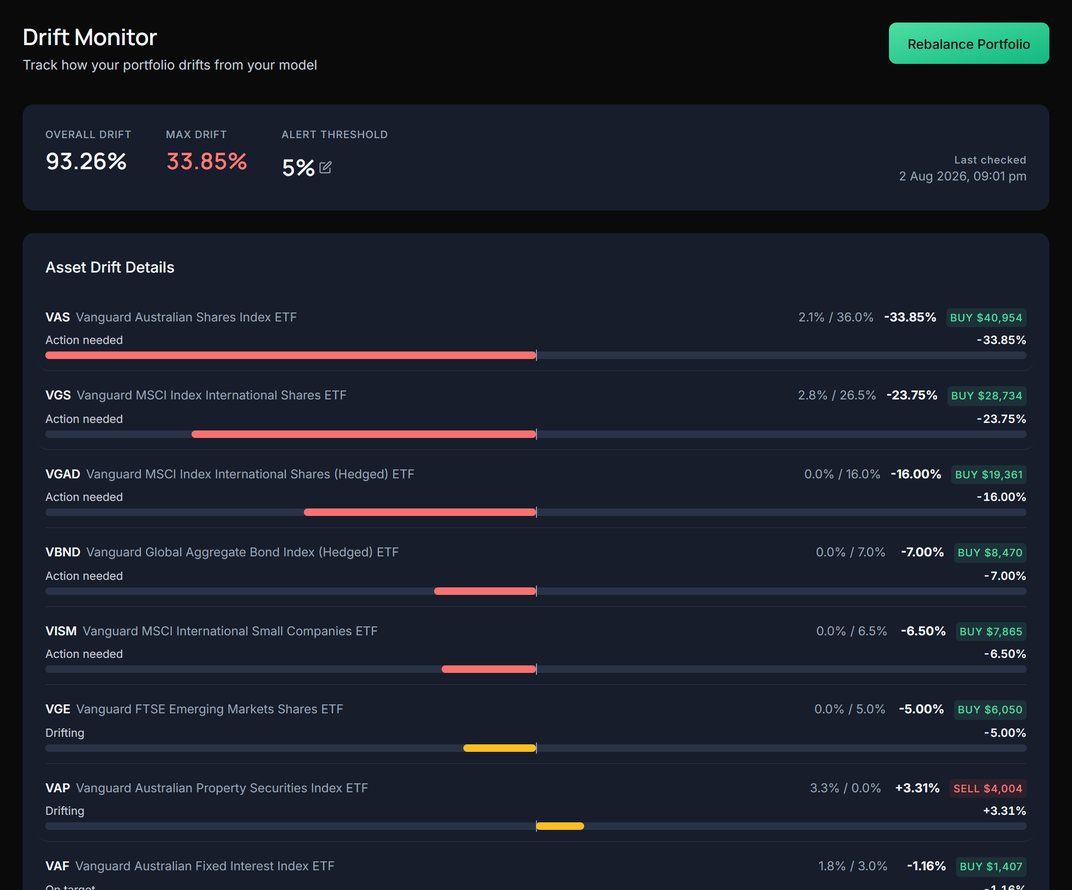Image resolution: width=1072 pixels, height=890 pixels.
Task: Click the Drift Monitor page title
Action: 90,37
